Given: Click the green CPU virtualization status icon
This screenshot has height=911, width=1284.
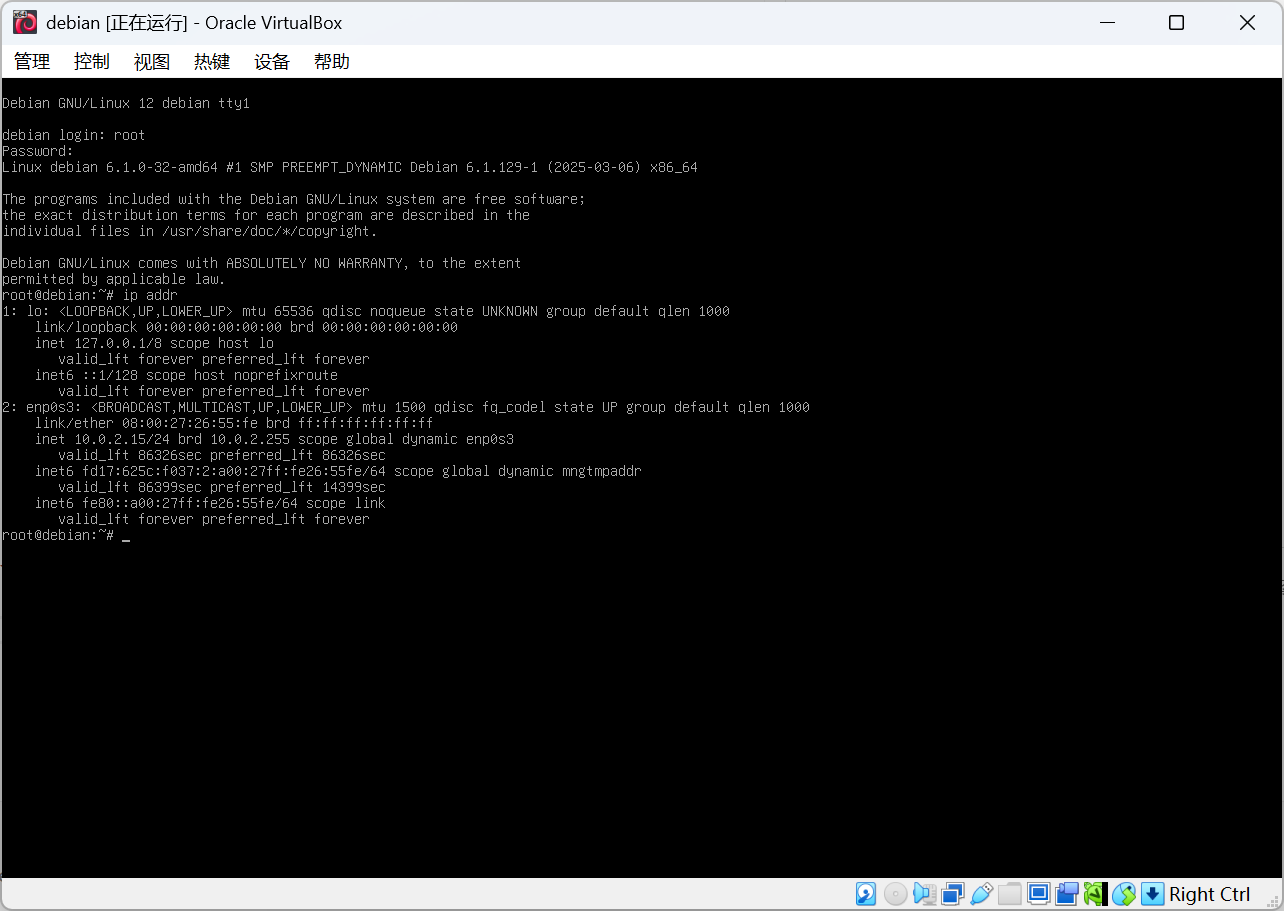Looking at the screenshot, I should (1094, 894).
